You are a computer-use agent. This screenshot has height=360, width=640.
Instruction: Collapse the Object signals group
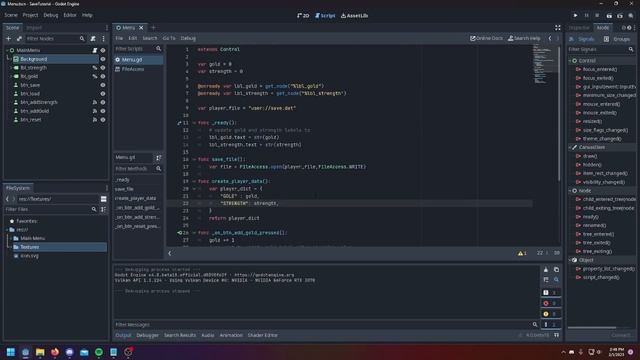coord(570,260)
